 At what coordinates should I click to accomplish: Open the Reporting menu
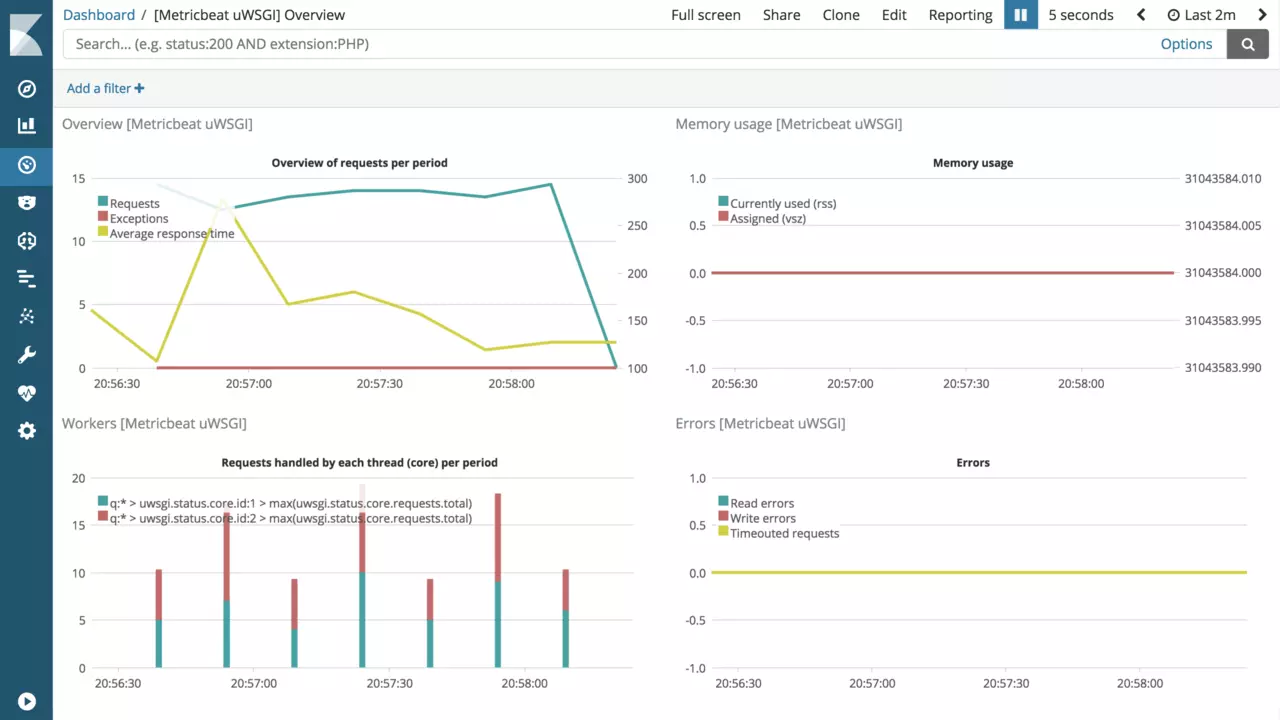pyautogui.click(x=960, y=15)
